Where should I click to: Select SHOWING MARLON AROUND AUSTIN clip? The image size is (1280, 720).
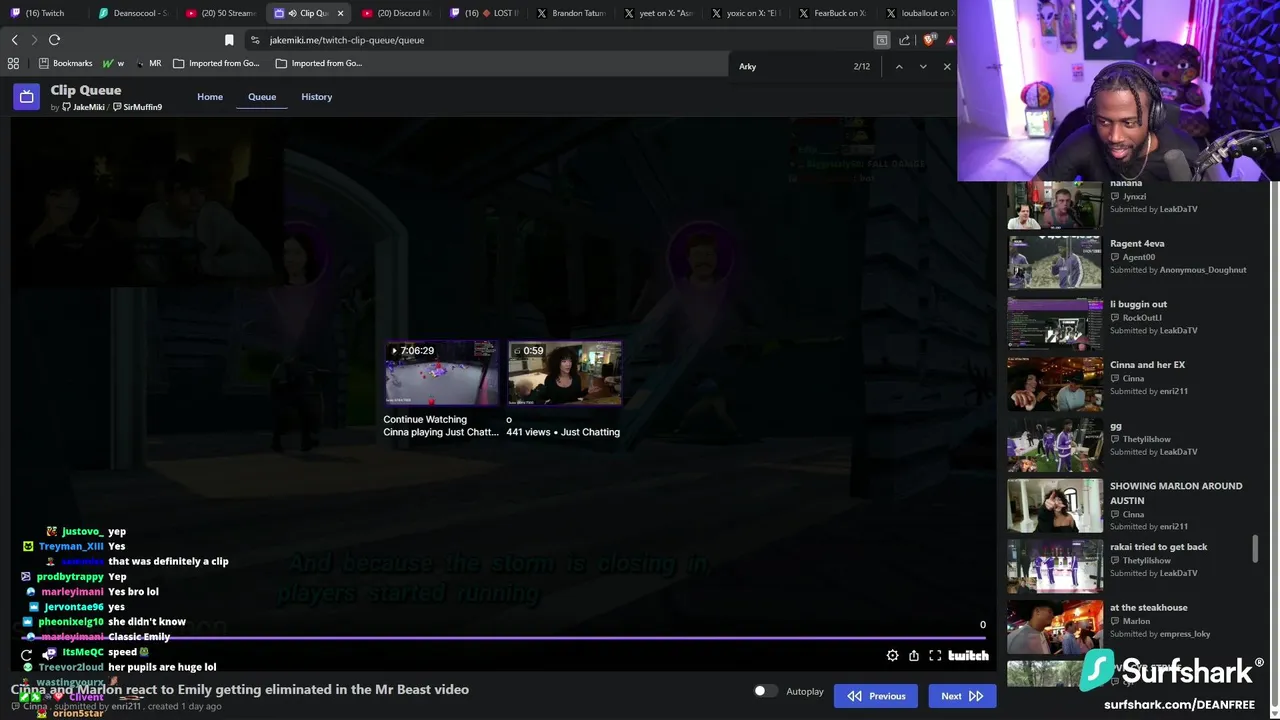point(1128,506)
